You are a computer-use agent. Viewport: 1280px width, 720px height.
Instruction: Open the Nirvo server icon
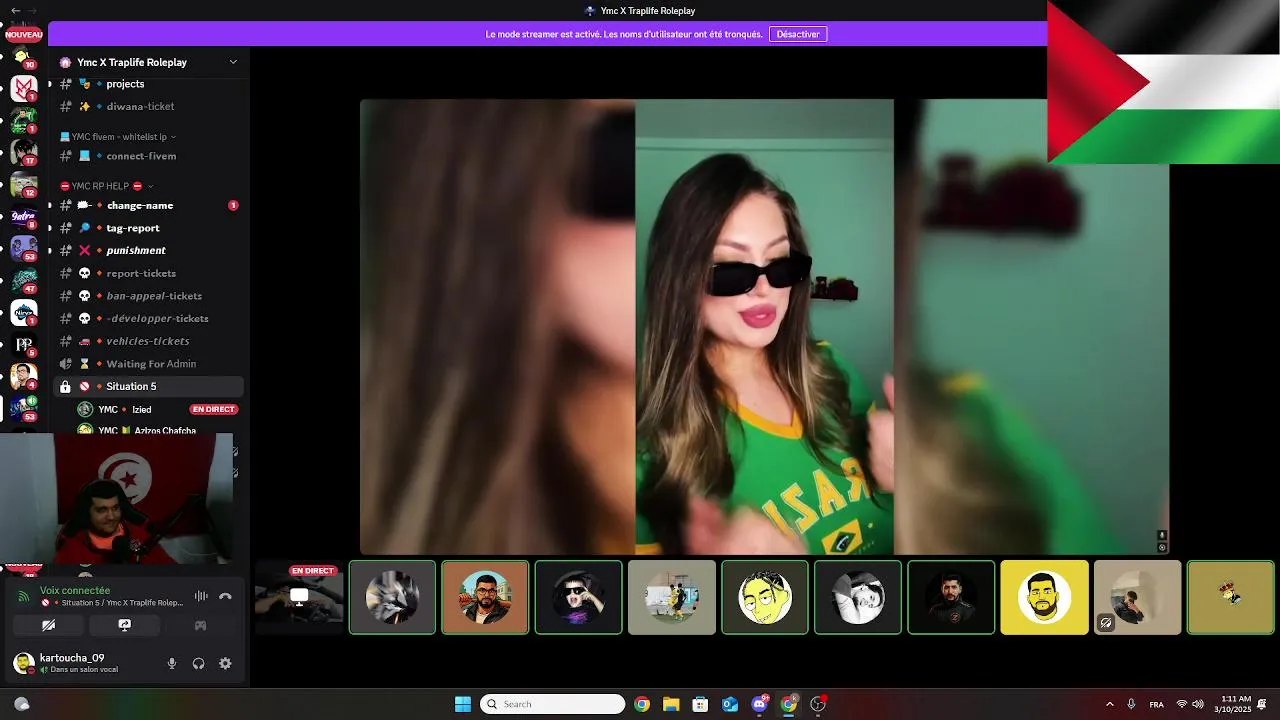[x=24, y=312]
